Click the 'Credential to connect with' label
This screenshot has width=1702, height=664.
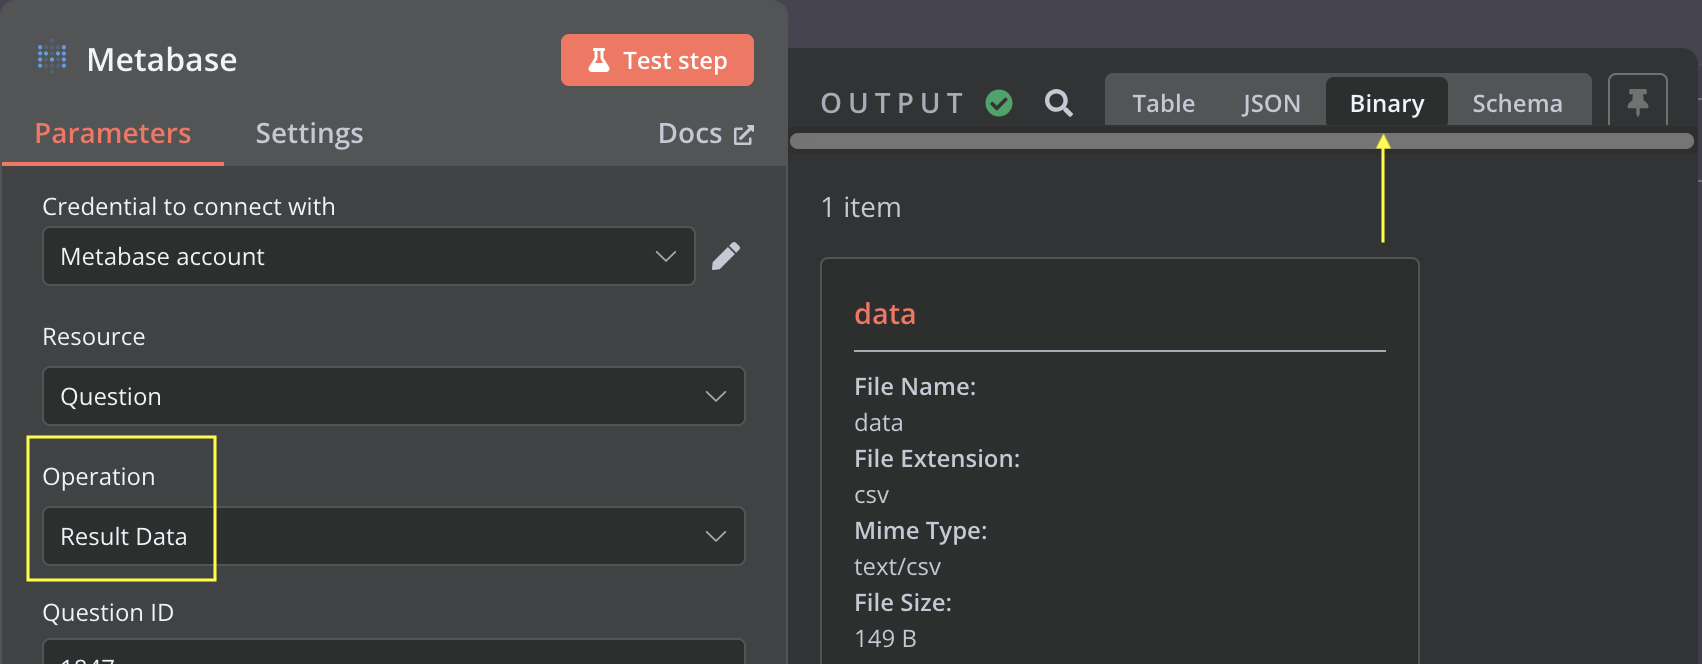pos(189,206)
